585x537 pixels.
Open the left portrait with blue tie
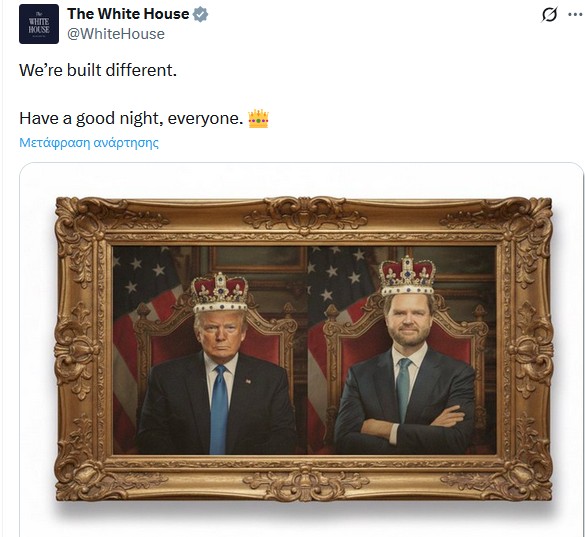coord(210,350)
